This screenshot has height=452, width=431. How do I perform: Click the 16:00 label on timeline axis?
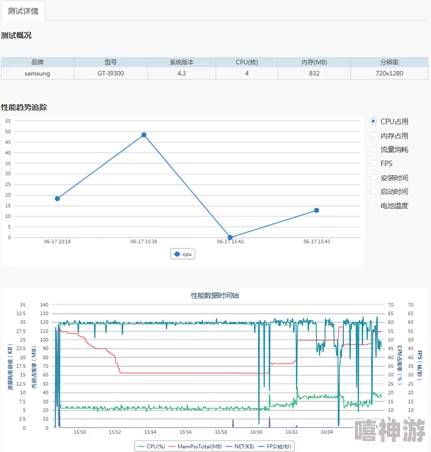(x=256, y=432)
